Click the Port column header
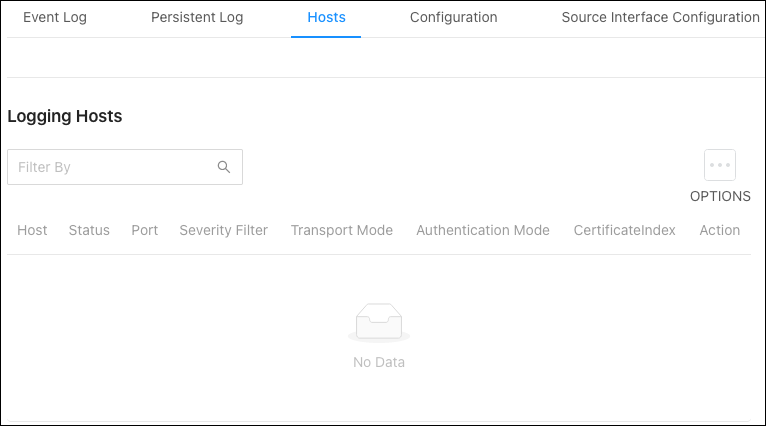Screen dimensions: 766x426 click(x=145, y=230)
